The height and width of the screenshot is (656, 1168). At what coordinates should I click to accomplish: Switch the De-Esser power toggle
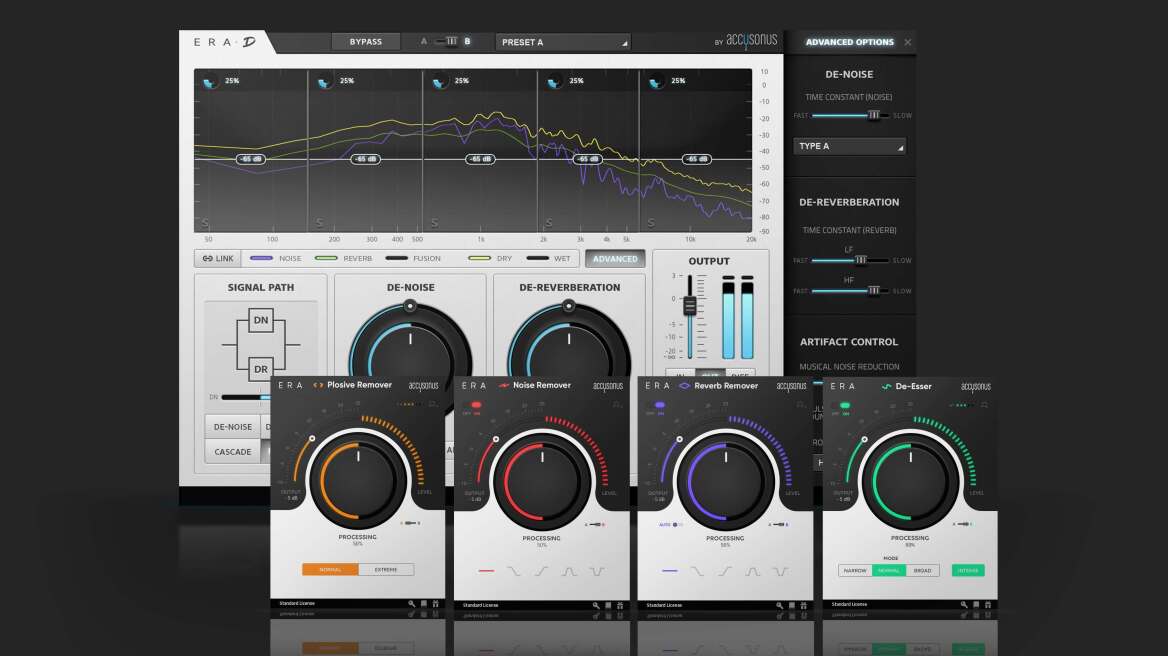click(845, 405)
